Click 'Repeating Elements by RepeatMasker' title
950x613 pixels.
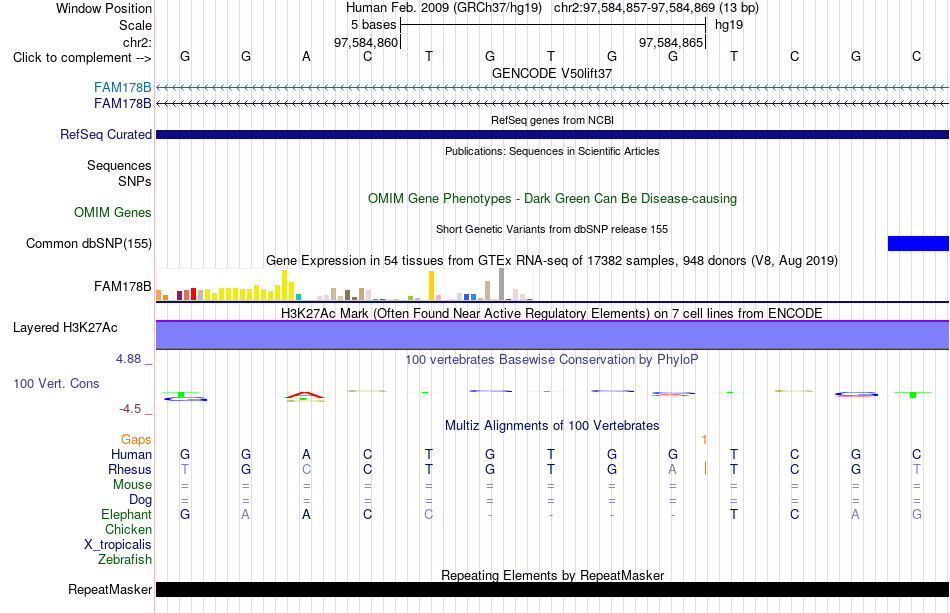click(x=552, y=575)
